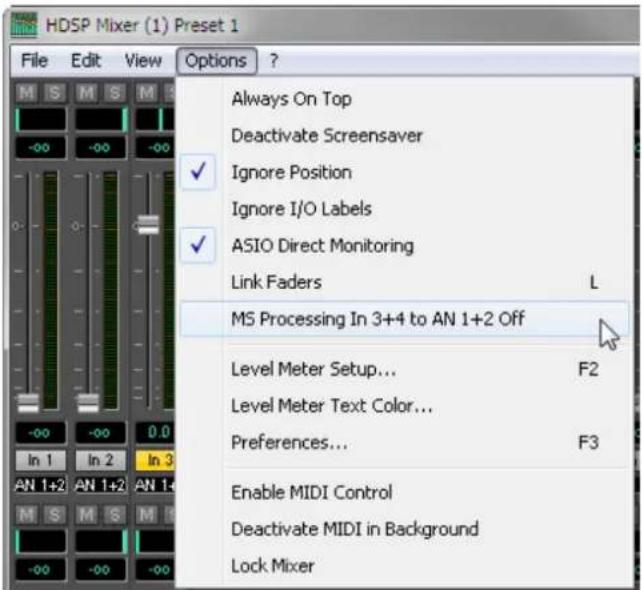Mute second channel in bottom row
This screenshot has width=642, height=590.
(87, 515)
